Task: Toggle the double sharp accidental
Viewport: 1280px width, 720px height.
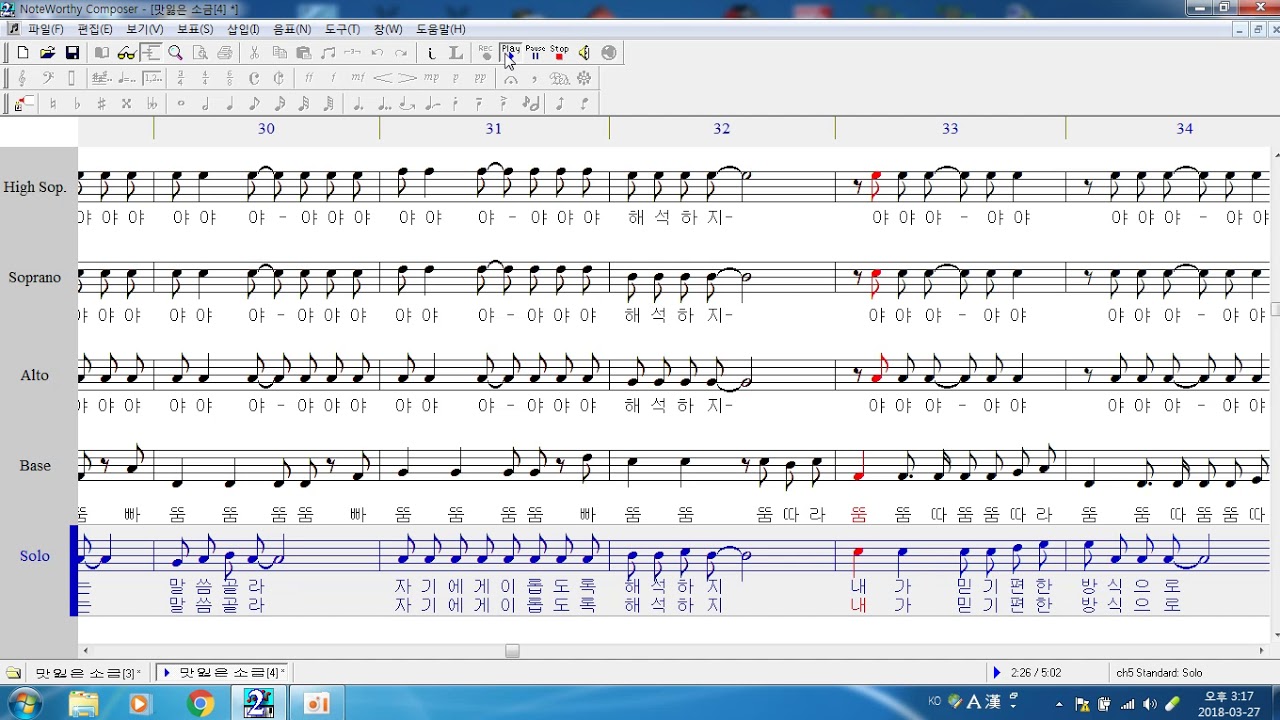Action: (126, 104)
